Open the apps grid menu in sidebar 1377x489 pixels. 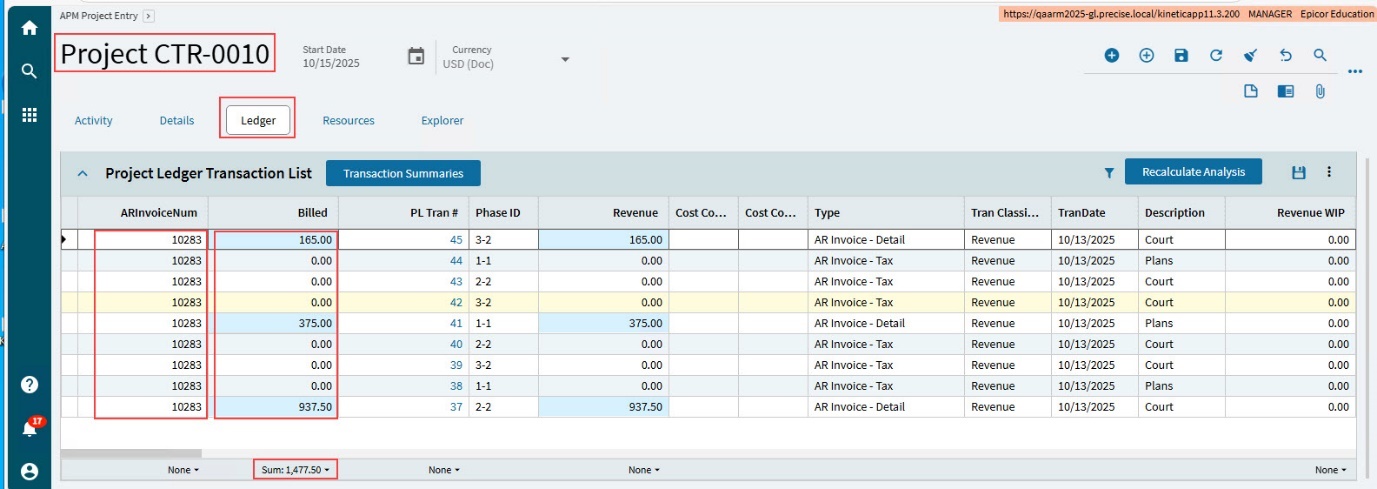pyautogui.click(x=29, y=115)
